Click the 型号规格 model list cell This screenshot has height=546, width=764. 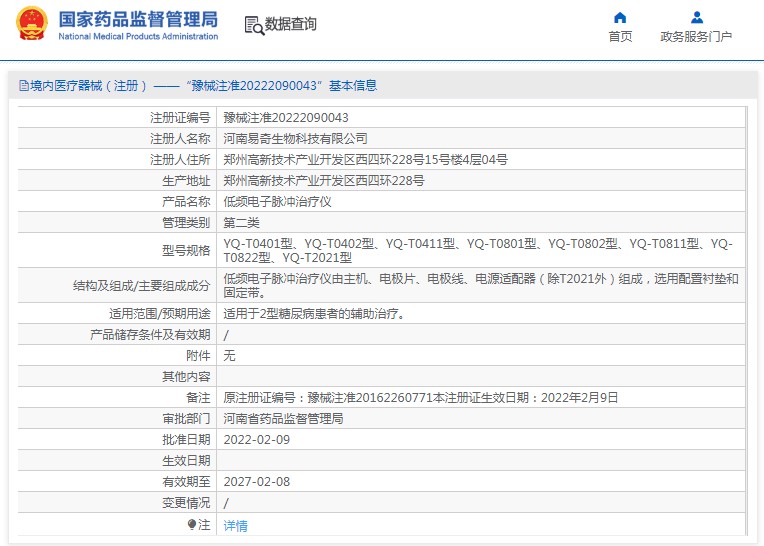481,250
